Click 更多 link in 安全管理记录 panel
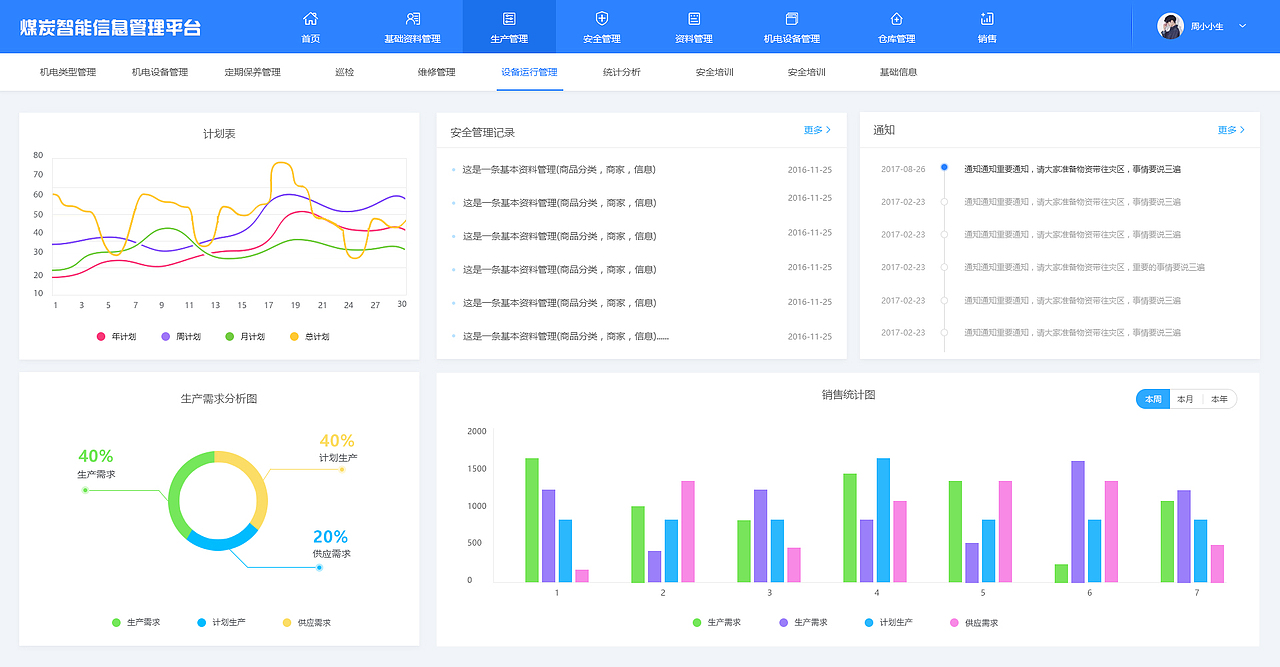The image size is (1280, 667). [817, 130]
